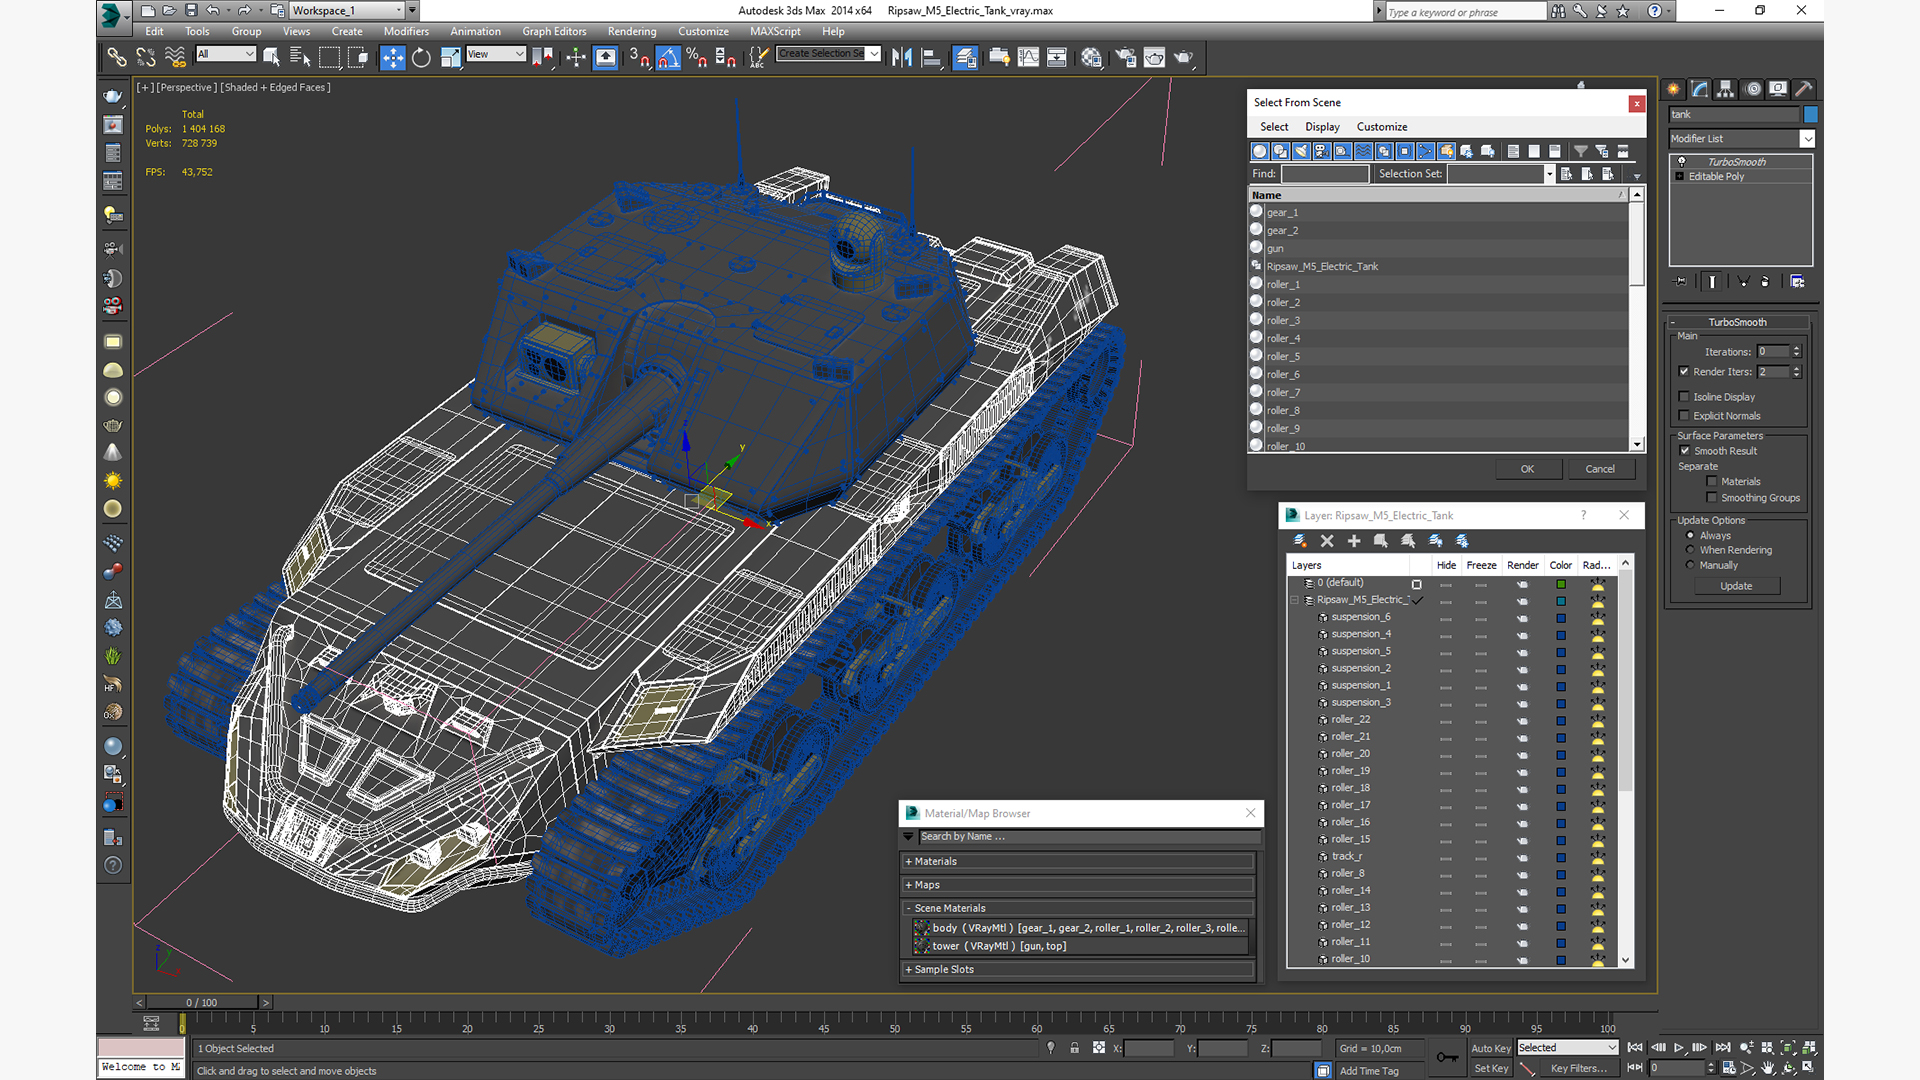The height and width of the screenshot is (1080, 1920).
Task: Open the Hierarchy panel tab icon
Action: pos(1726,89)
